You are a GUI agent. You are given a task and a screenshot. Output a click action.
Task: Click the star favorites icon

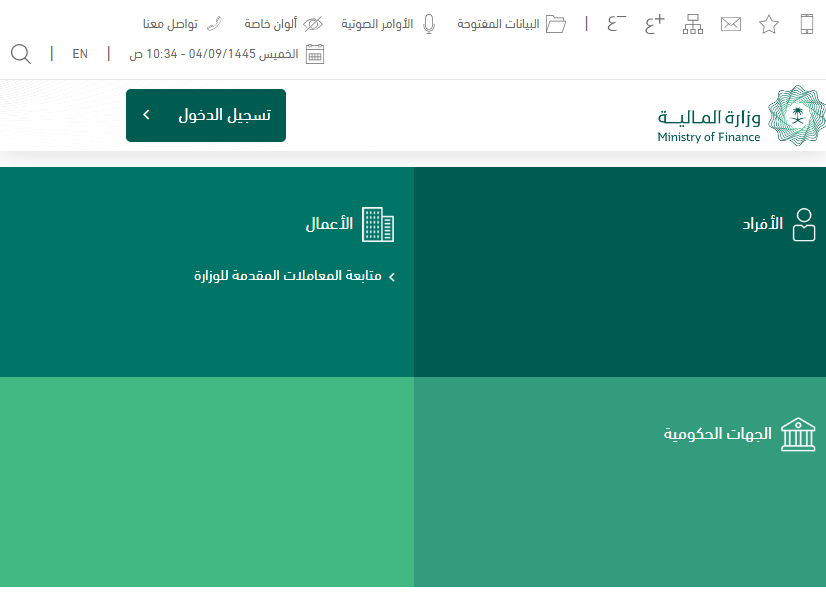point(768,24)
